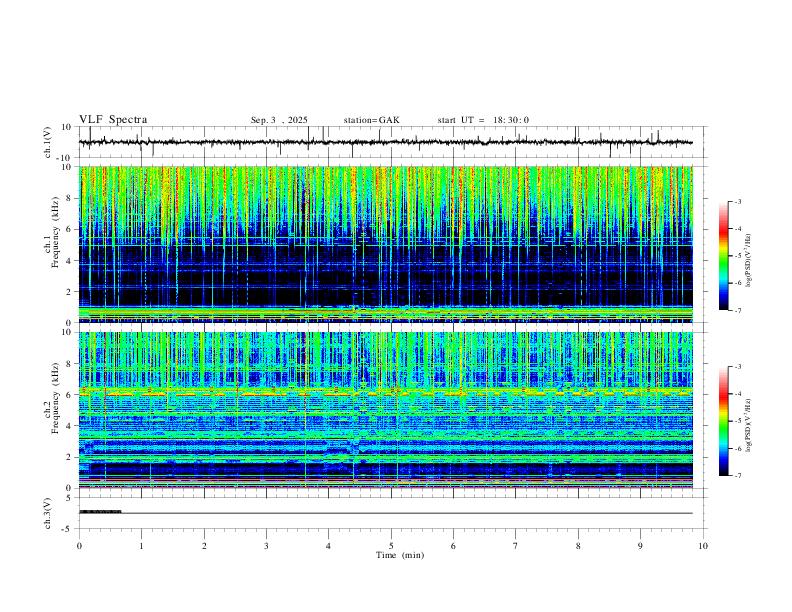The height and width of the screenshot is (612, 792).
Task: Click the "10" tick on the time axis
Action: (x=703, y=546)
